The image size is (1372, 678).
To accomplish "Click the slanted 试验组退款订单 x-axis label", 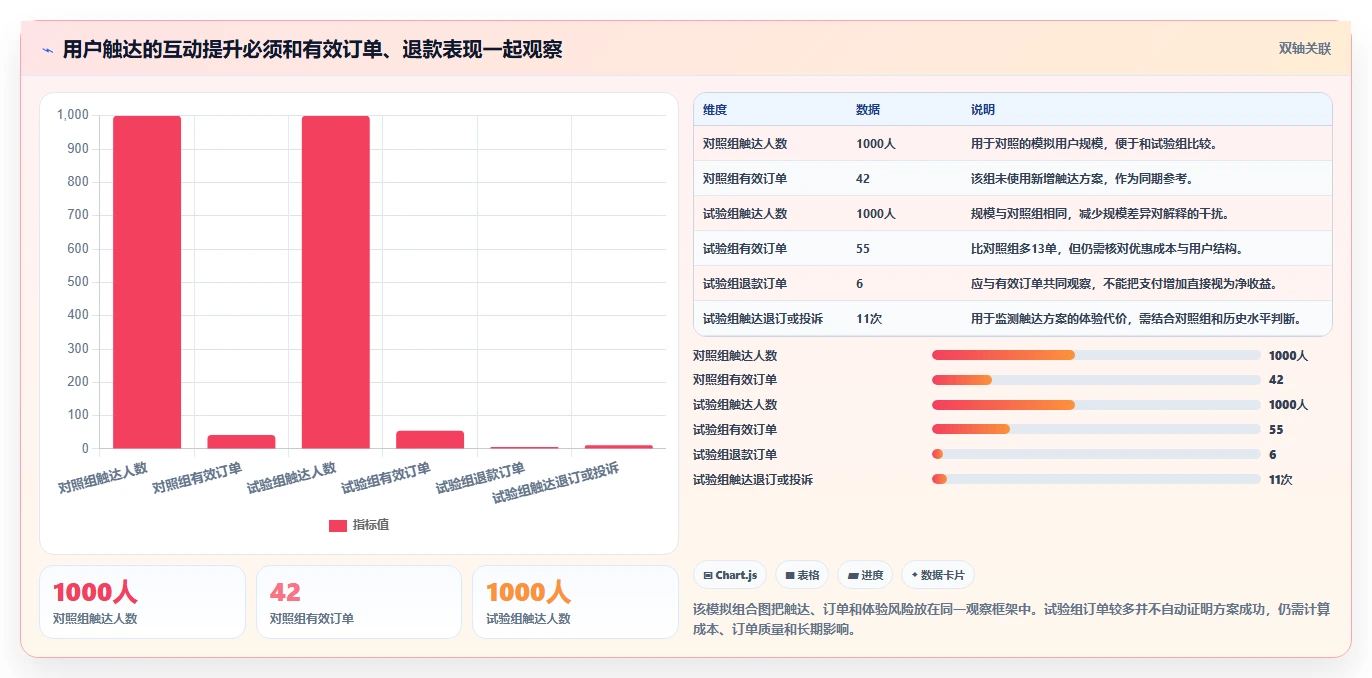I will 482,477.
